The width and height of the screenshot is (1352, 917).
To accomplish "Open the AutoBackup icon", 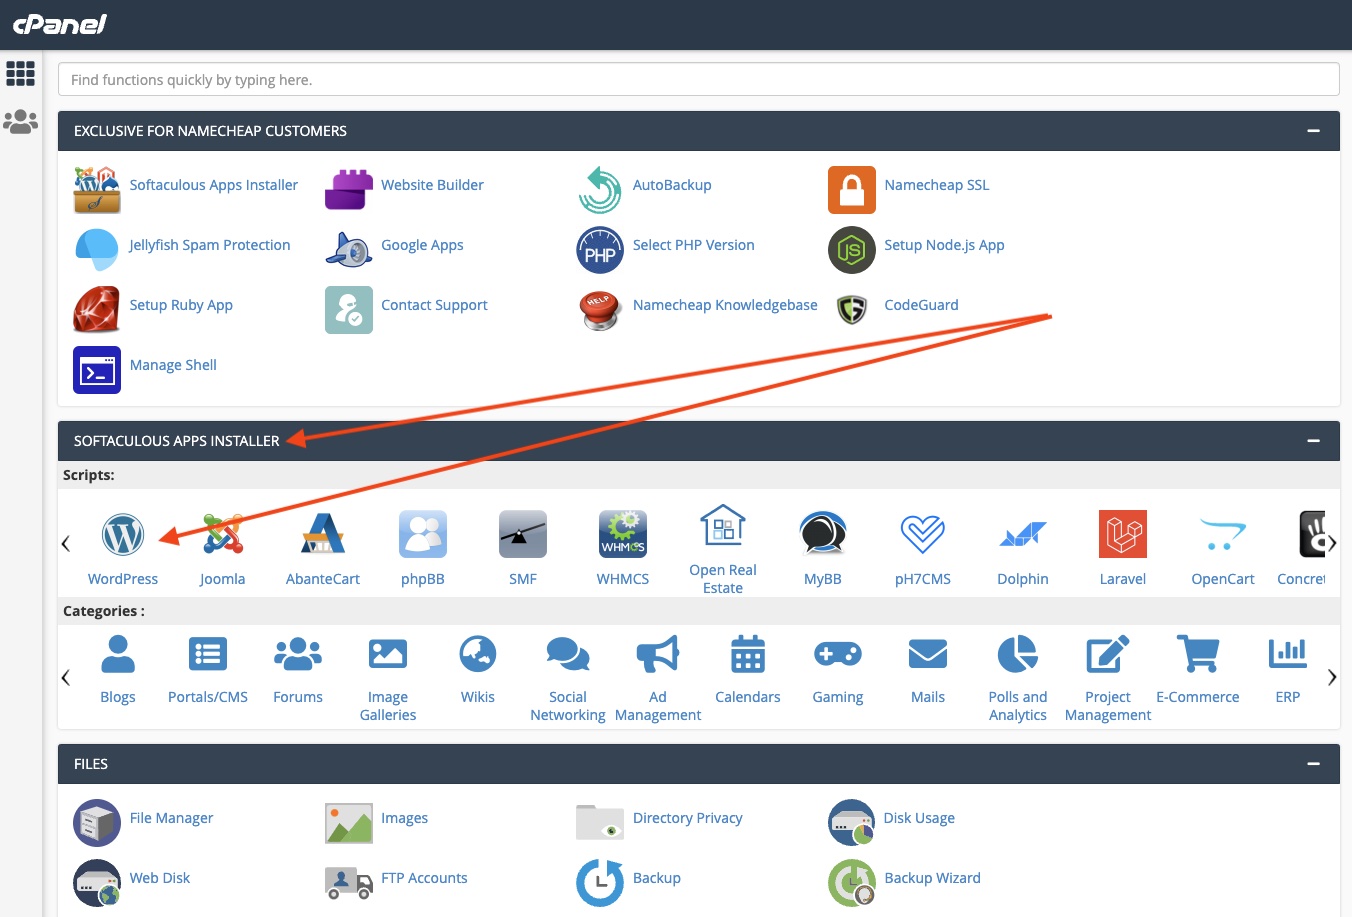I will [x=600, y=190].
